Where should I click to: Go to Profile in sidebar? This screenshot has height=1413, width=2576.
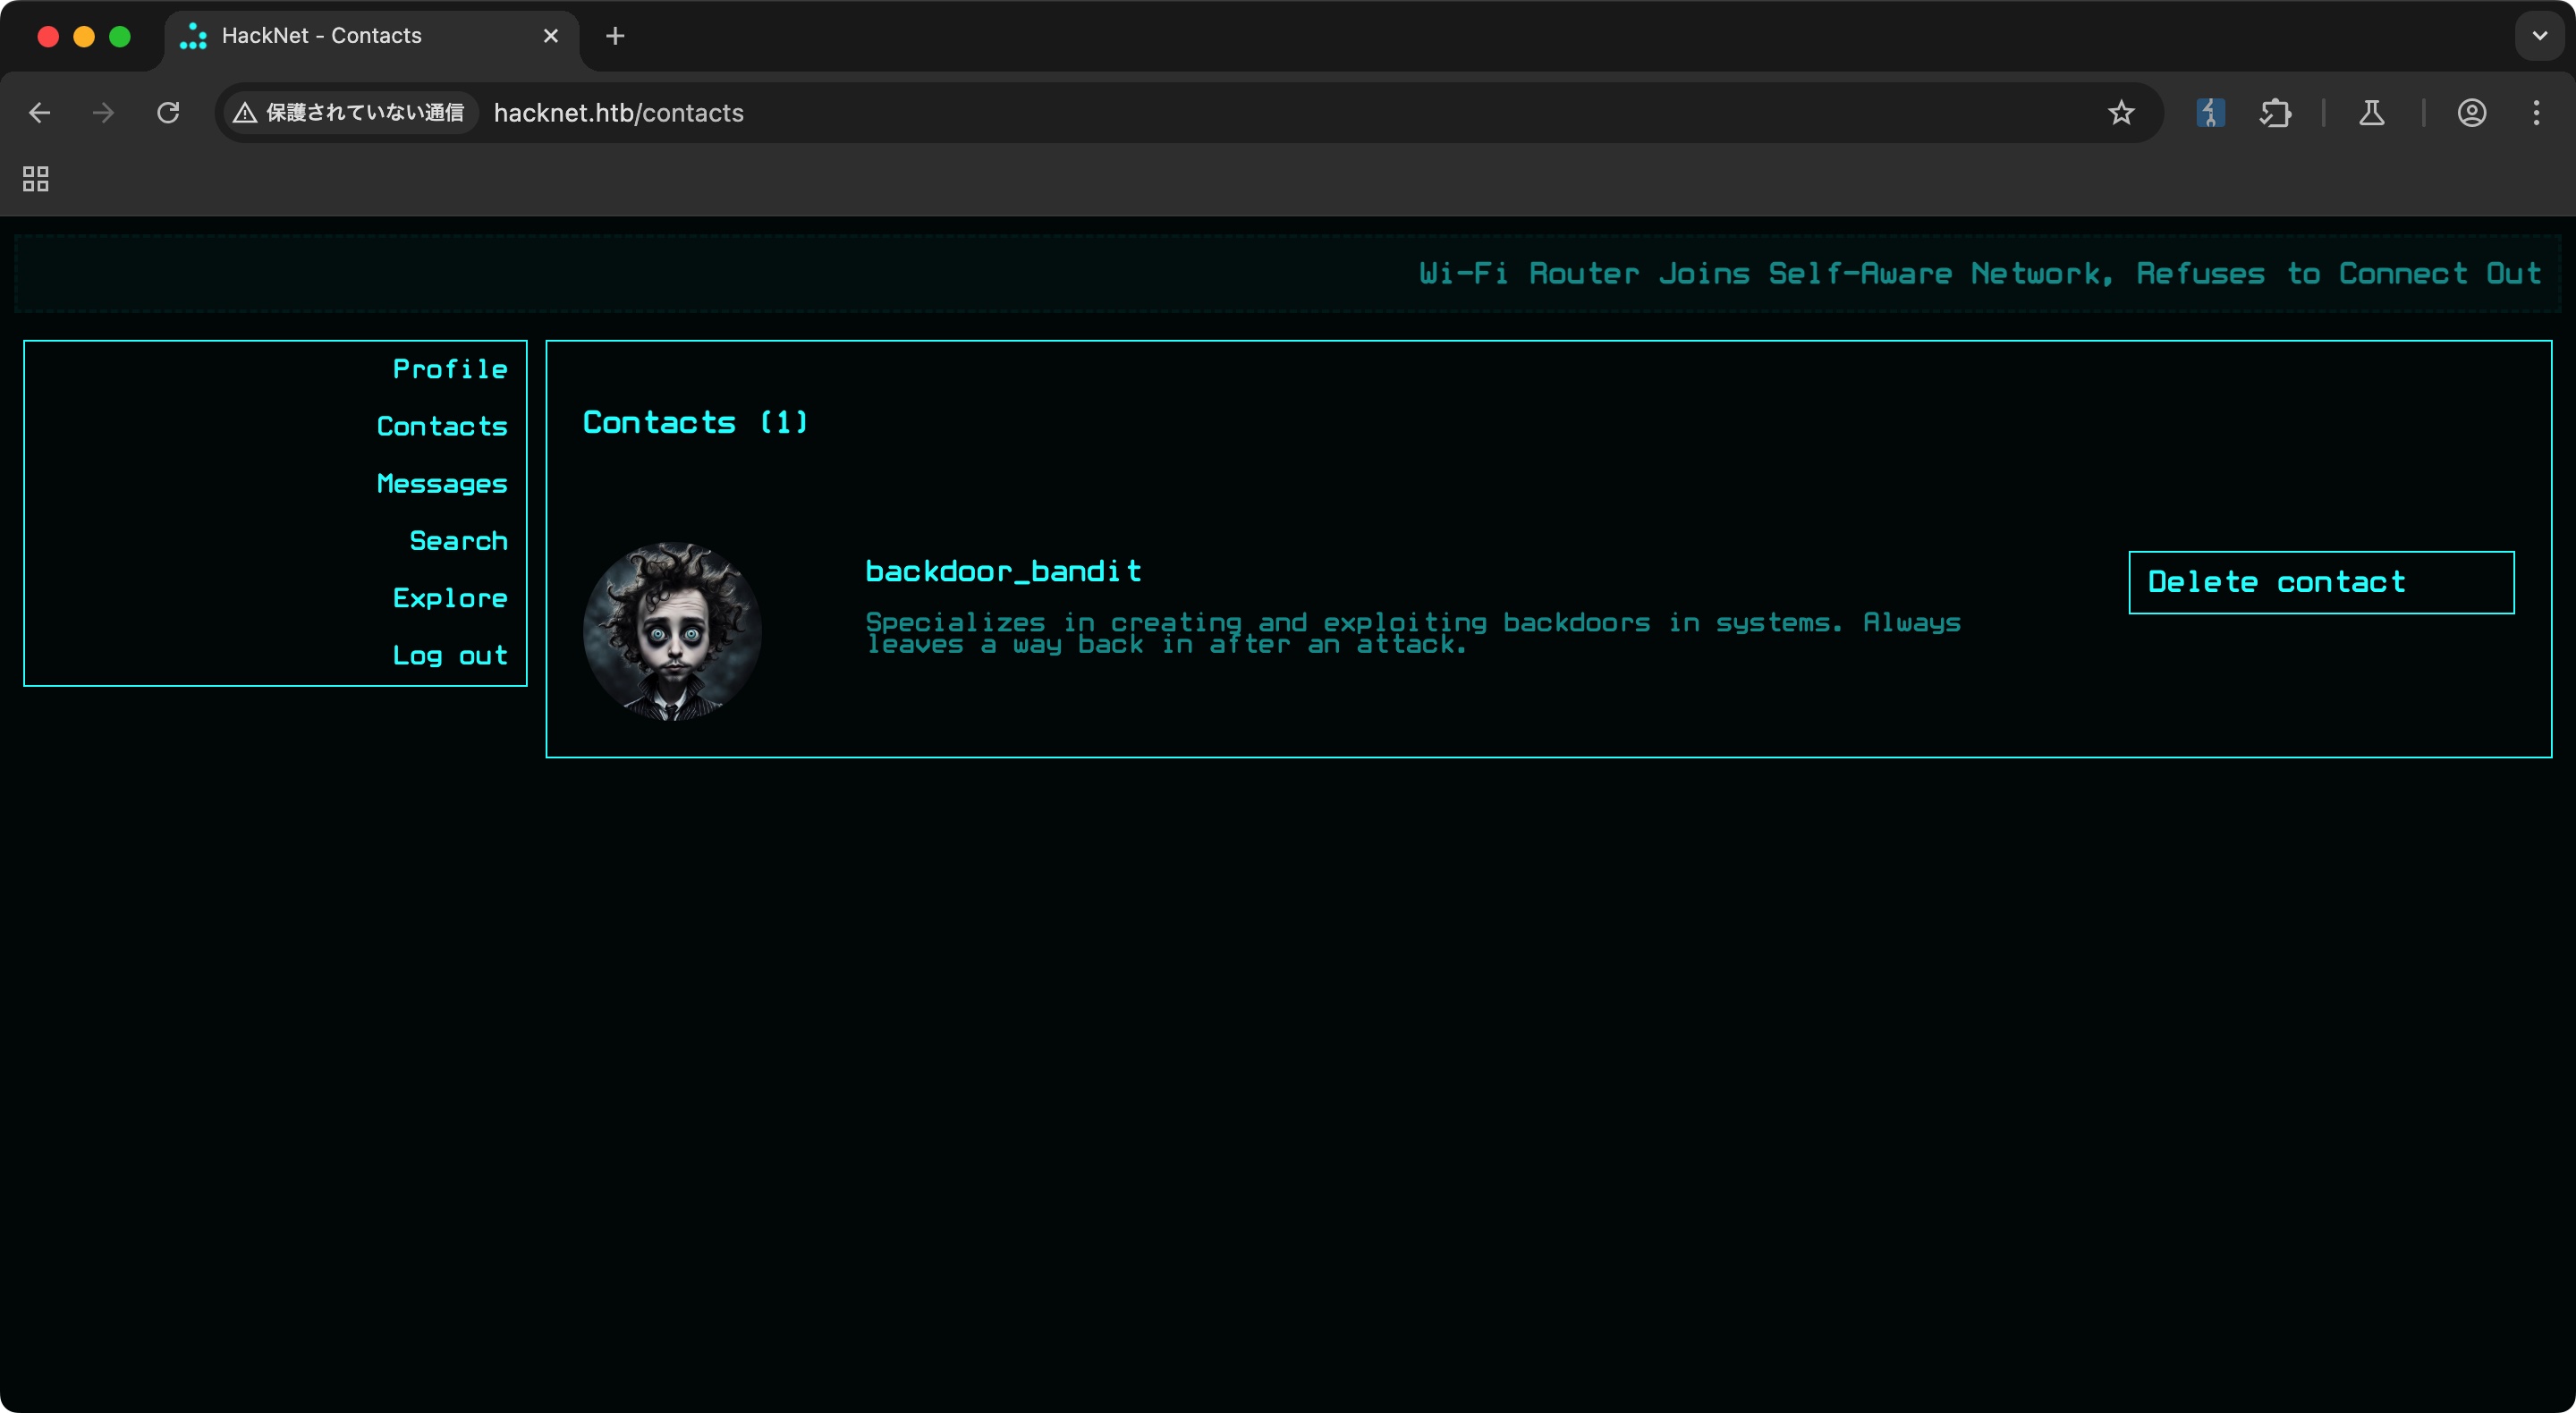point(449,369)
